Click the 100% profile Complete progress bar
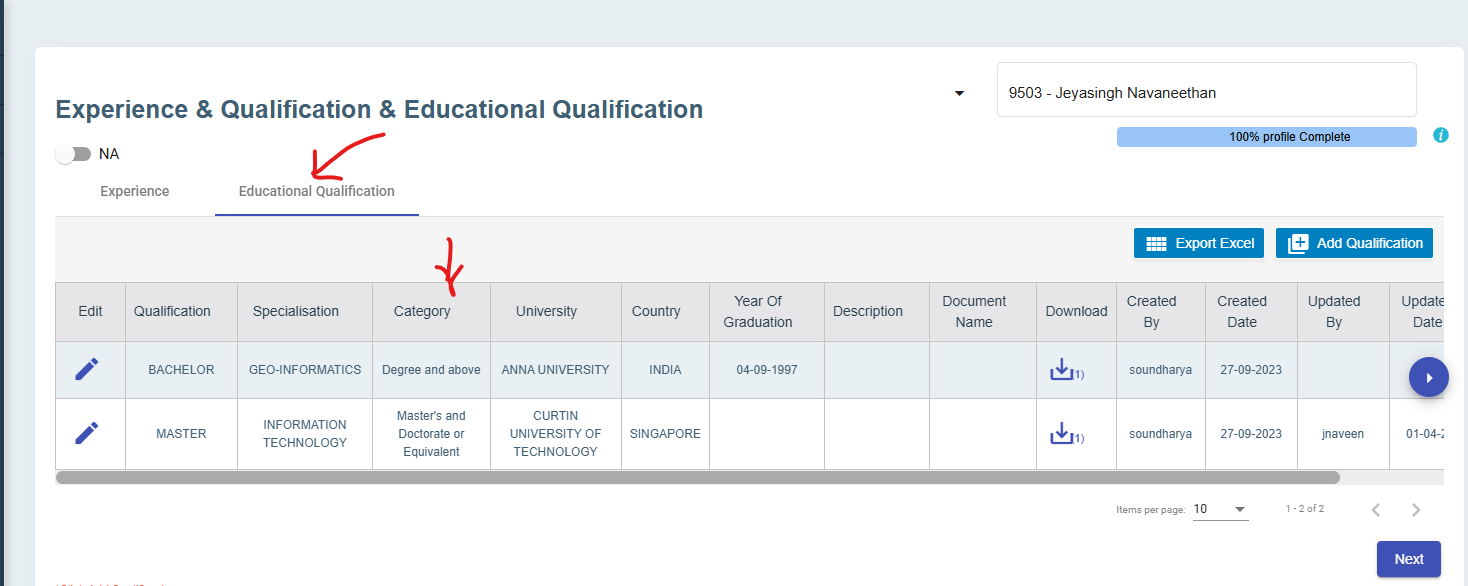This screenshot has height=586, width=1468. coord(1266,137)
